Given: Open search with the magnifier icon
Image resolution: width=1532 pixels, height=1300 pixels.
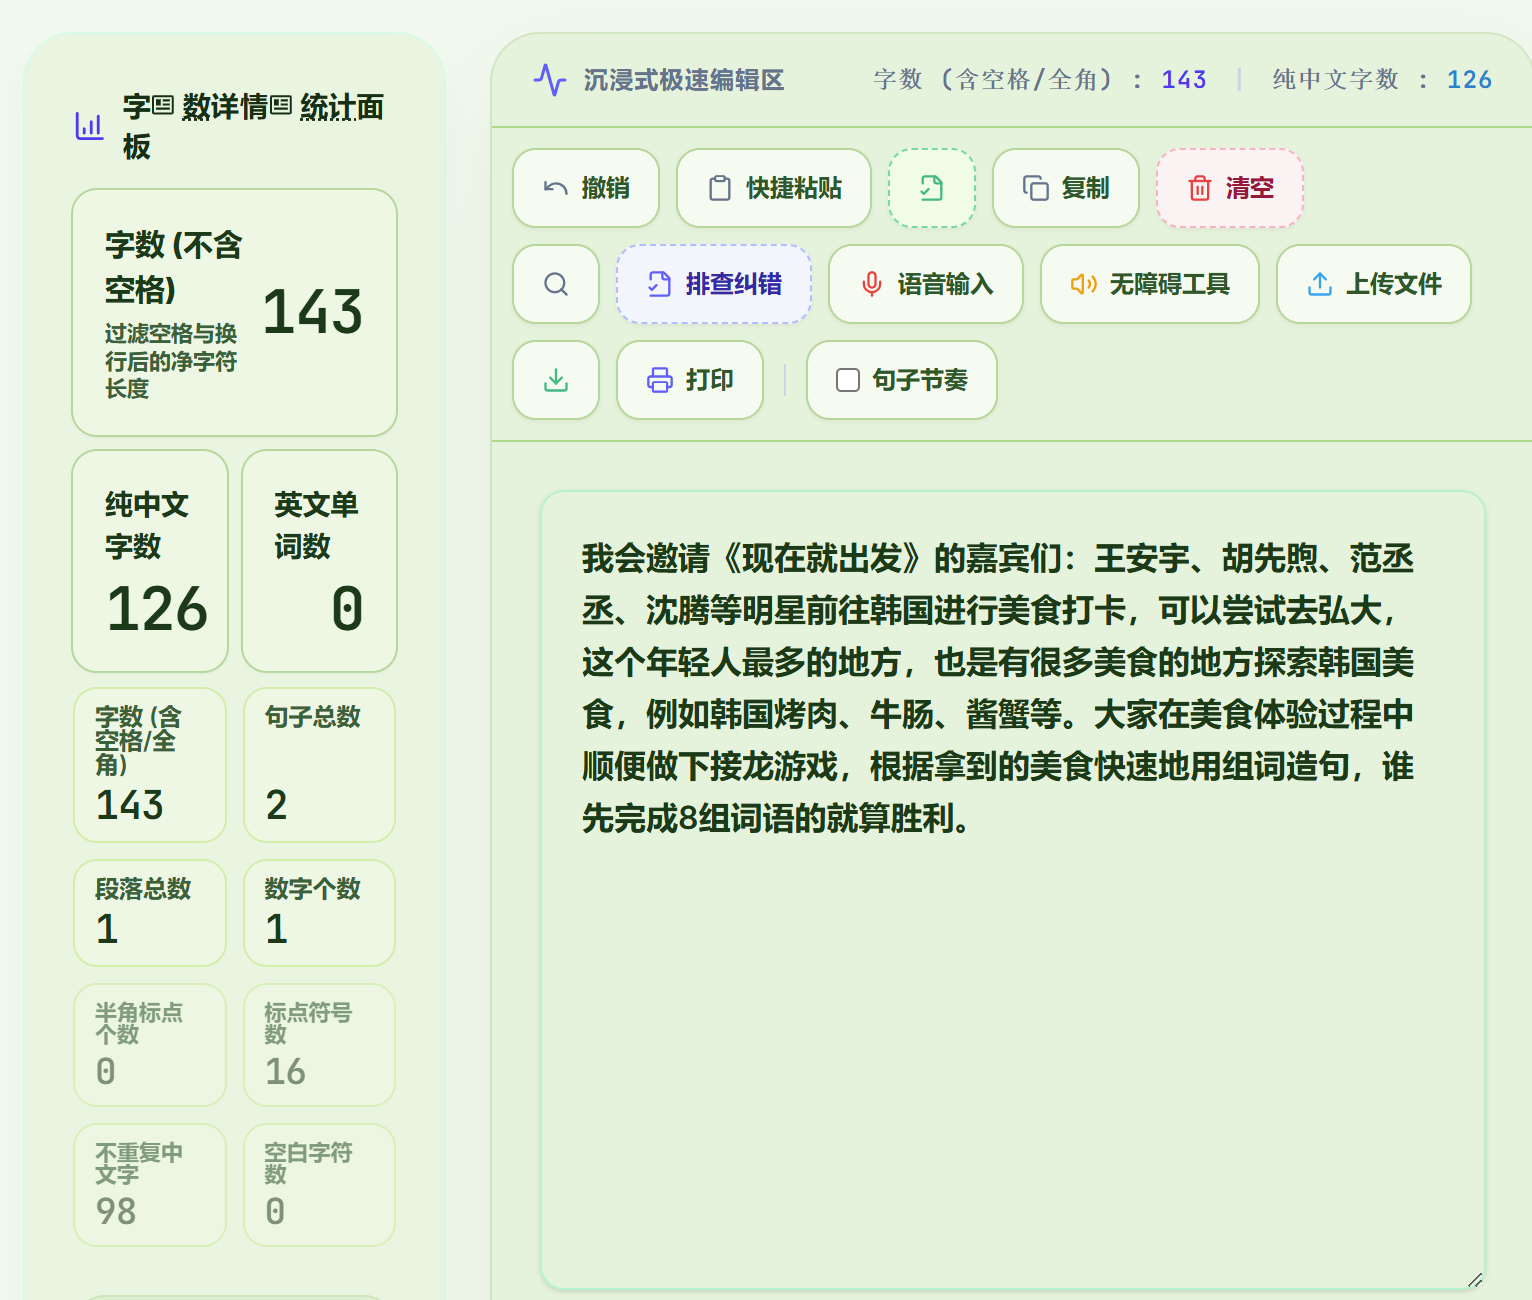Looking at the screenshot, I should point(556,284).
